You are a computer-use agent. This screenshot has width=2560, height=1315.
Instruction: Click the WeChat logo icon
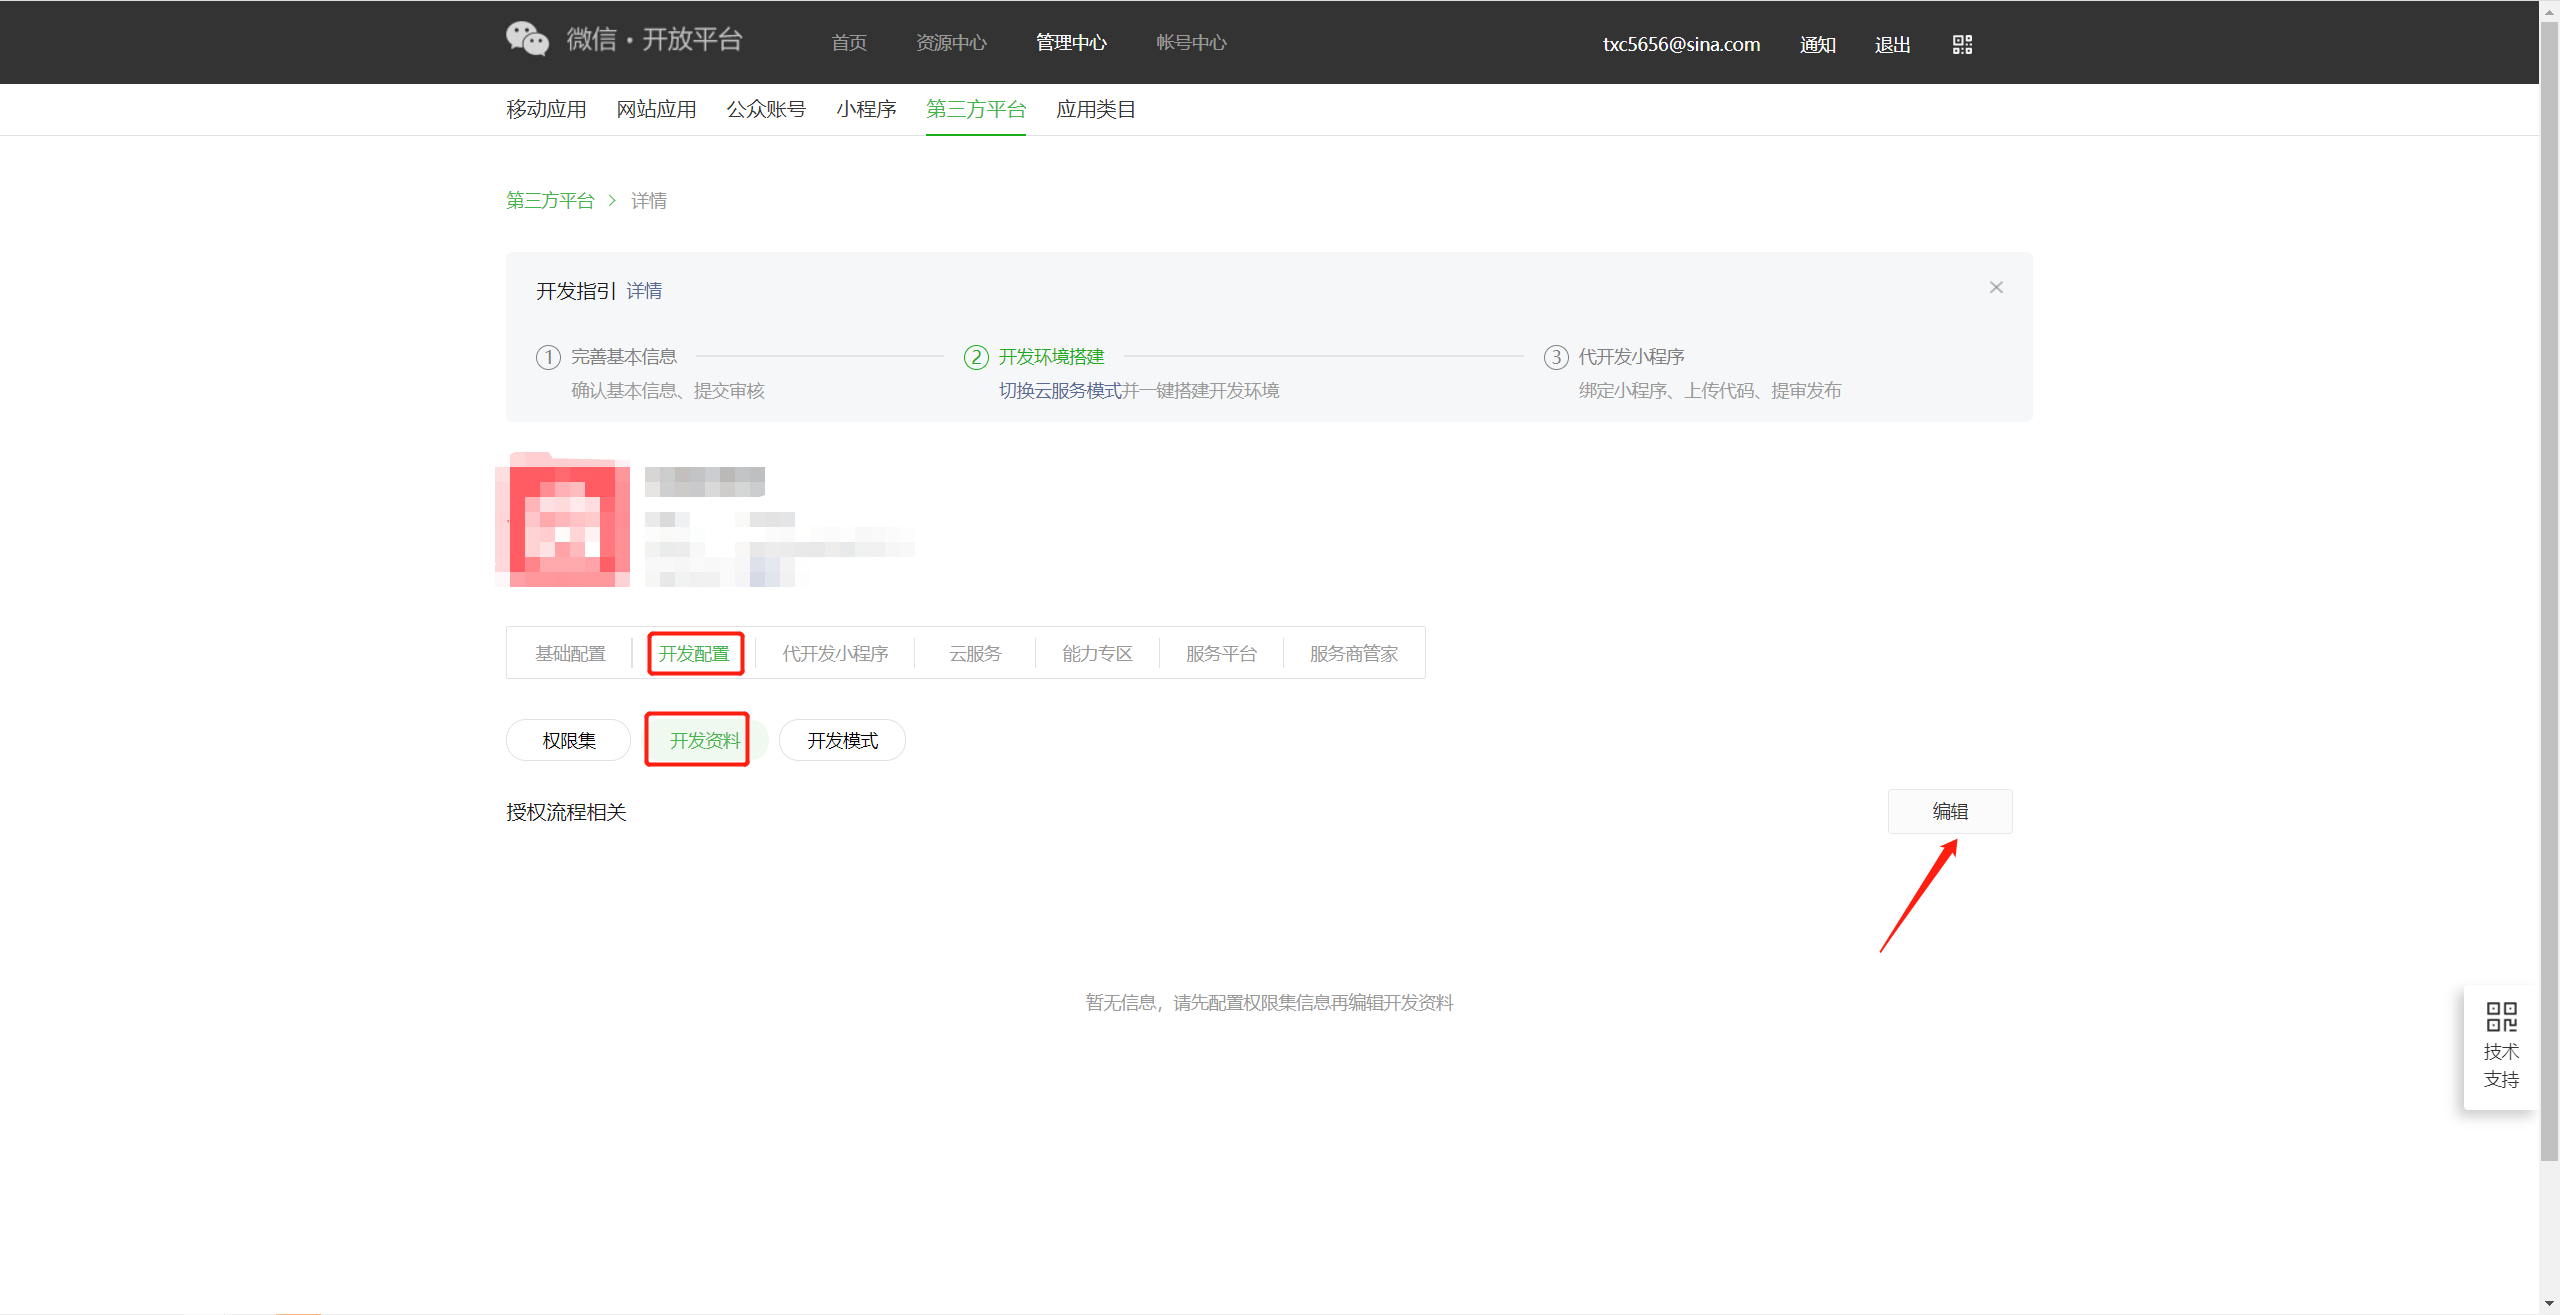(x=527, y=39)
